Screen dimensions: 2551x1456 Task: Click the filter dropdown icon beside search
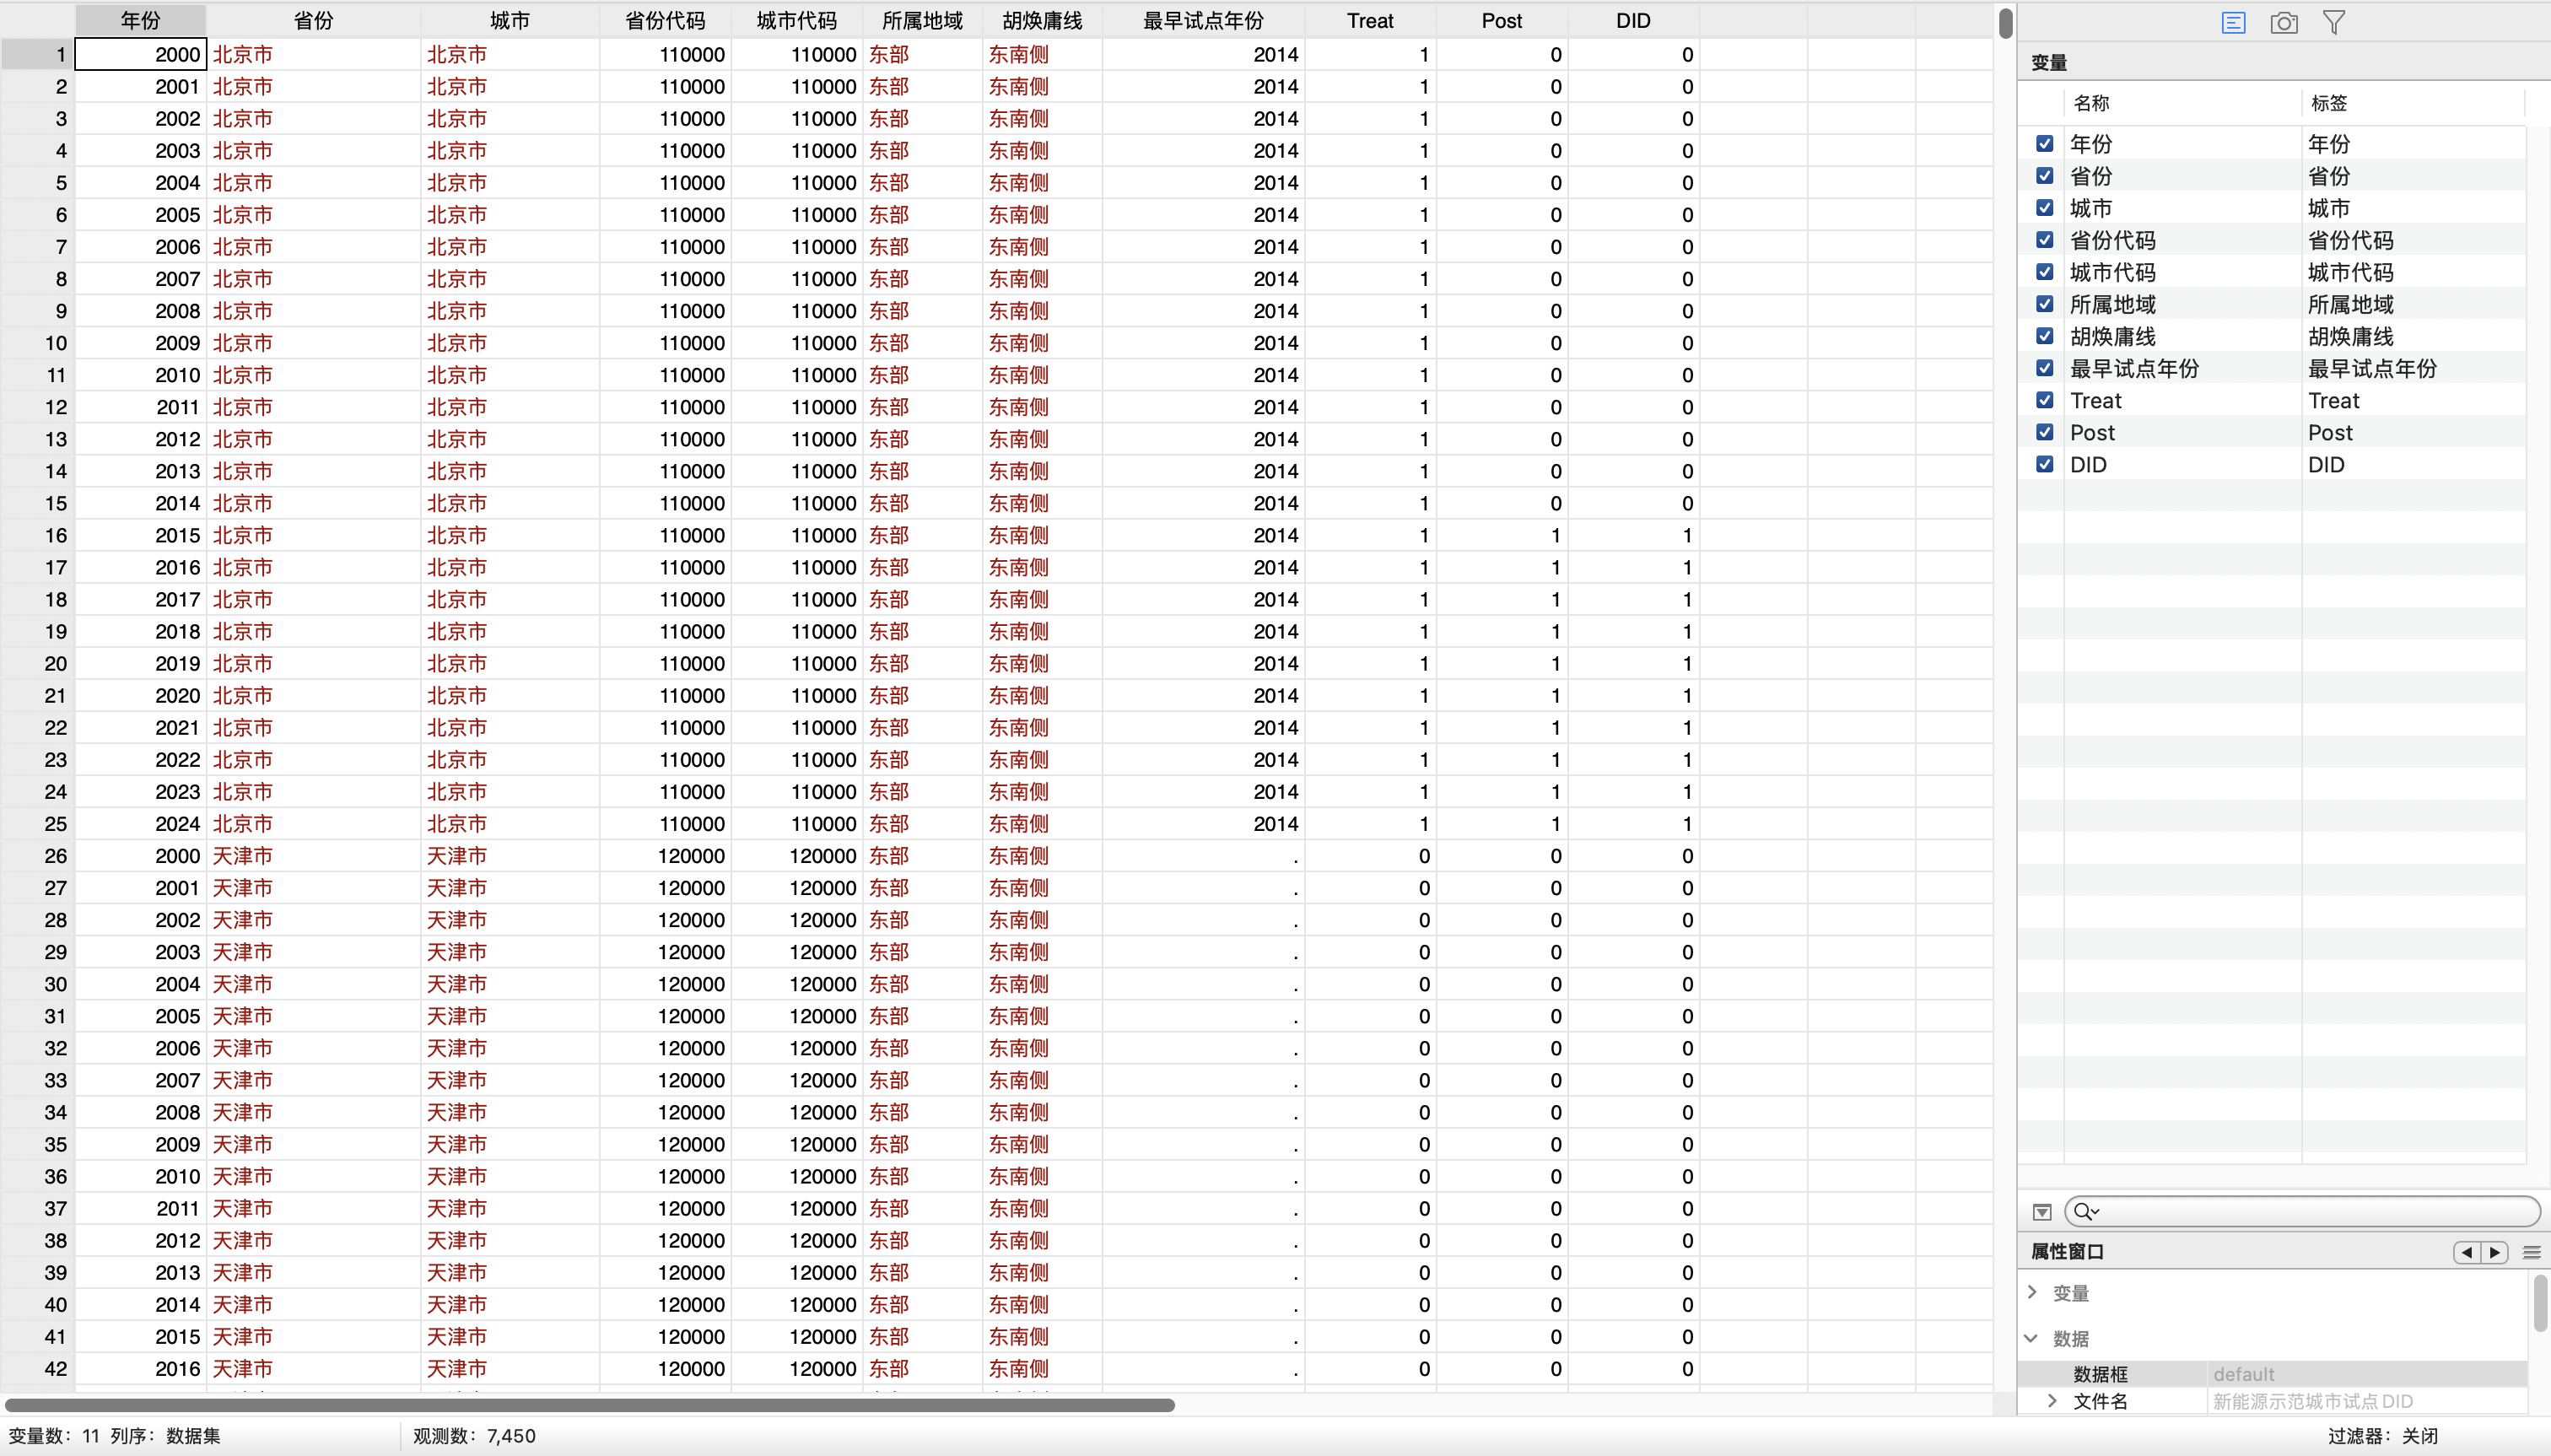point(2042,1212)
